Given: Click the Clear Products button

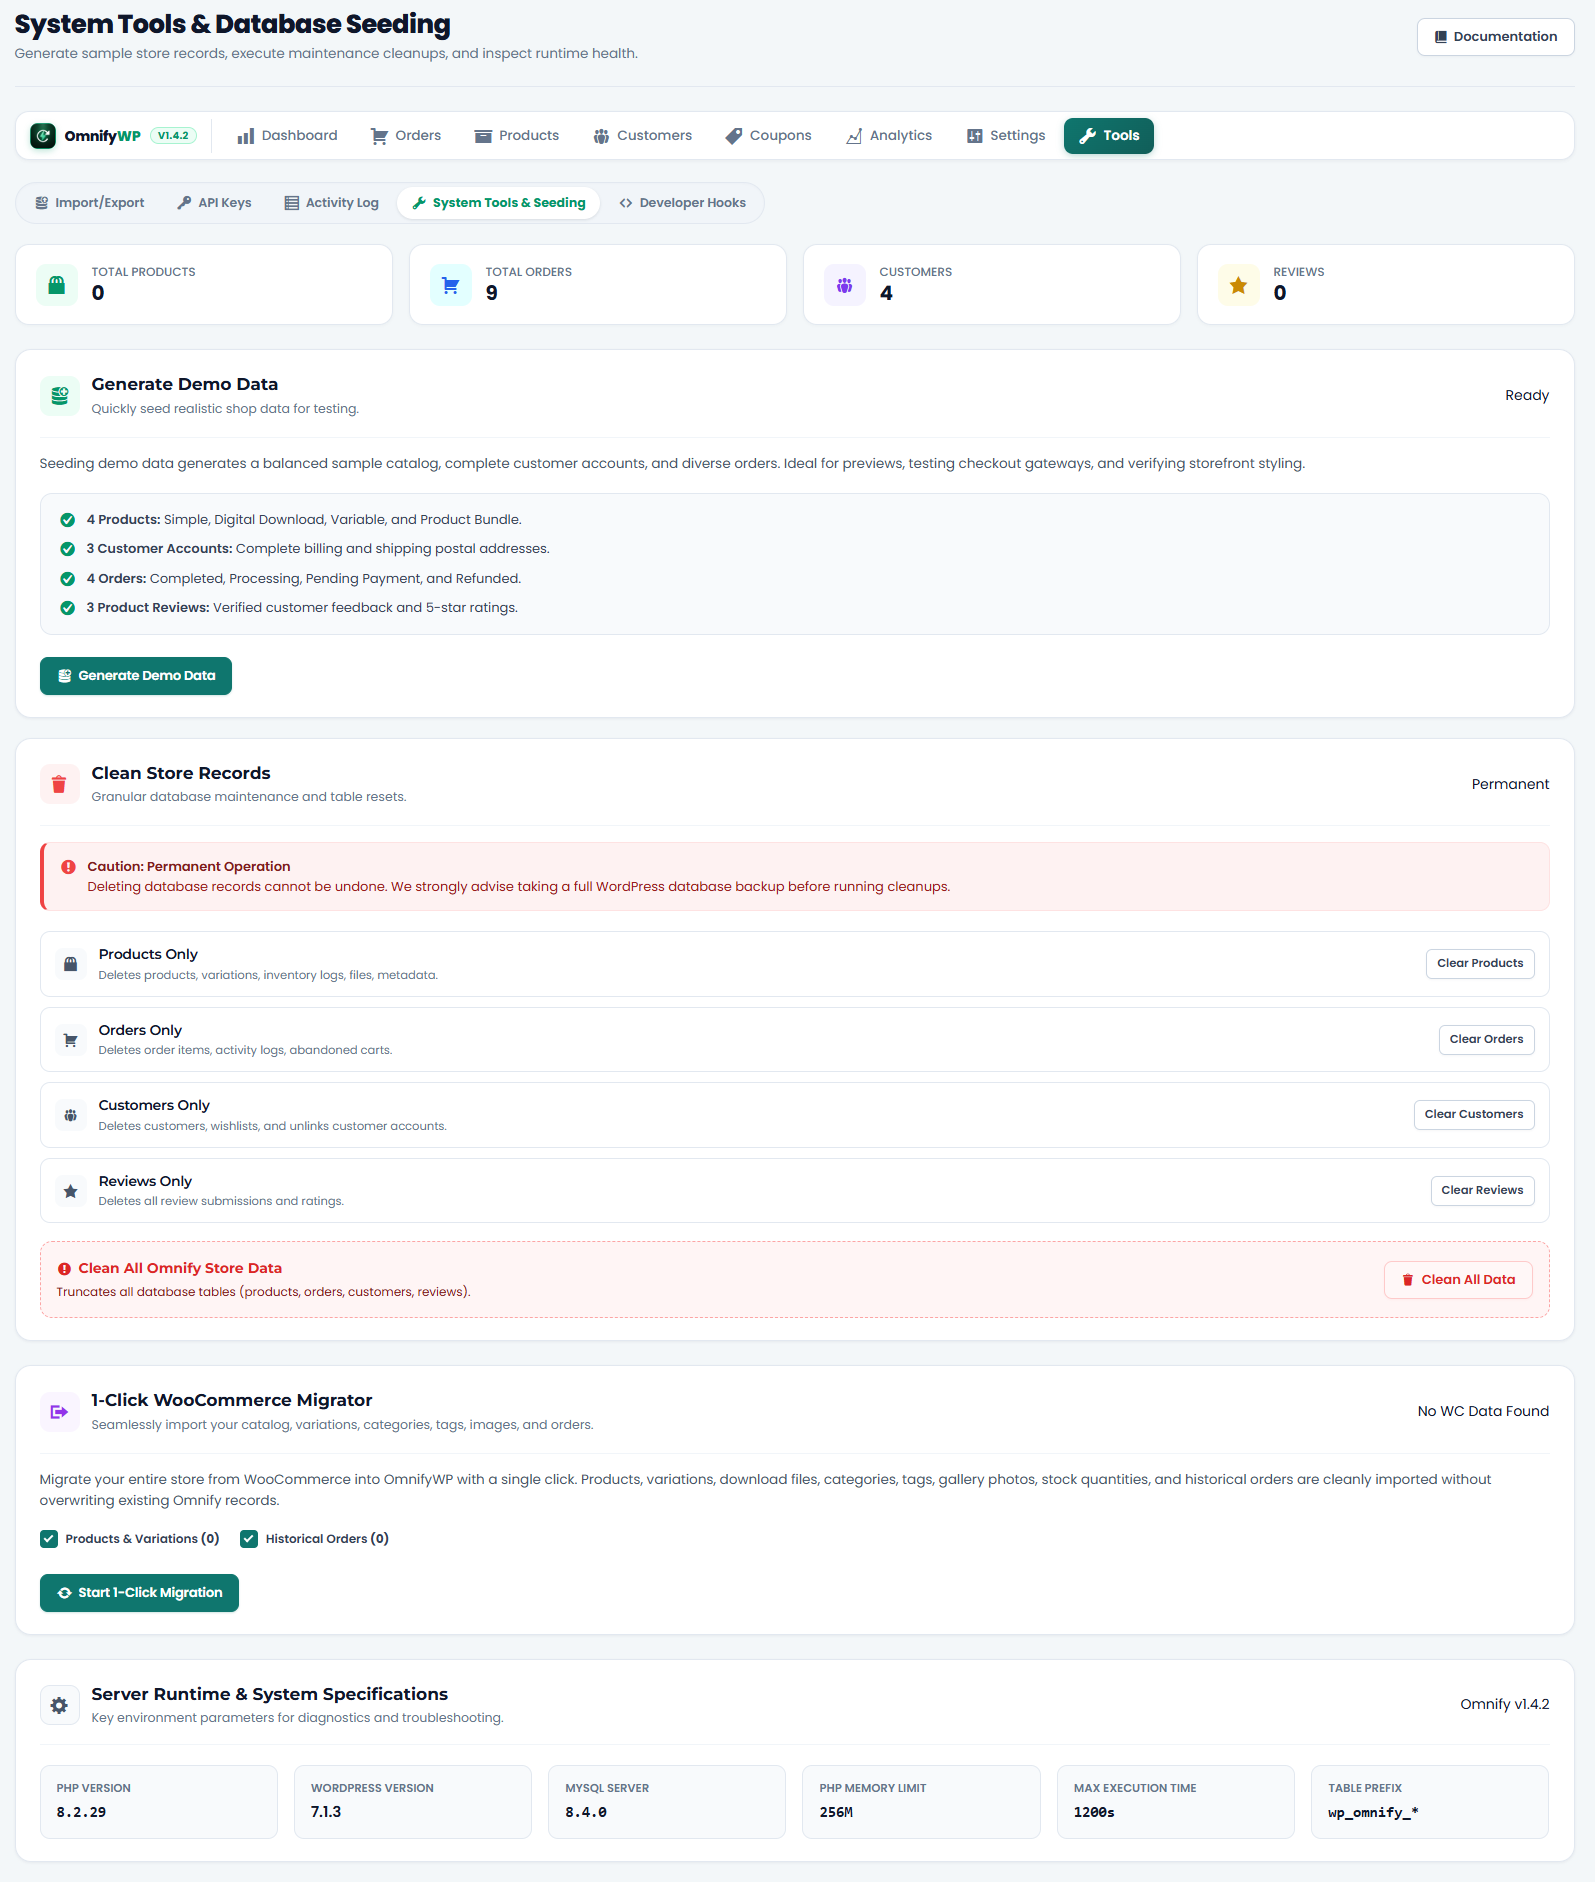Looking at the screenshot, I should [1480, 964].
